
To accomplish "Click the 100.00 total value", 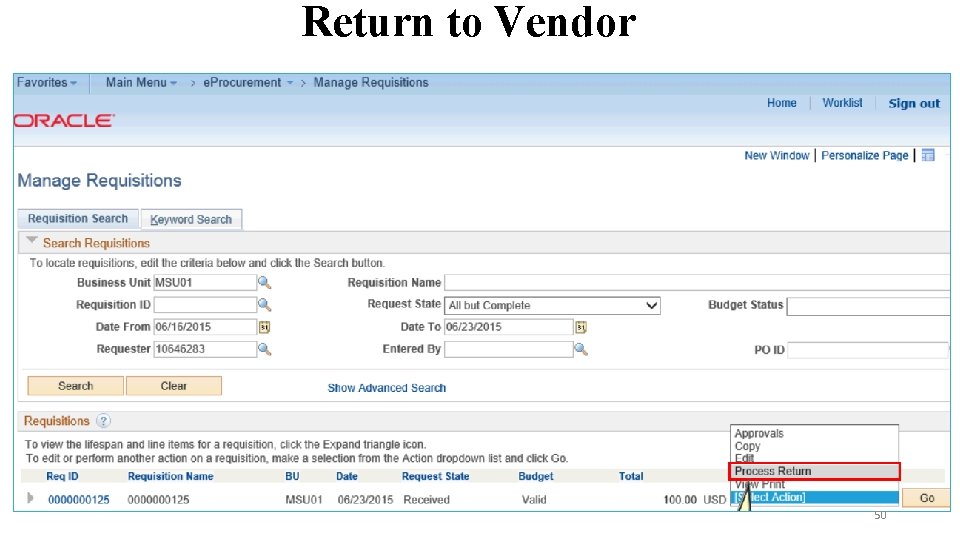I will 680,500.
